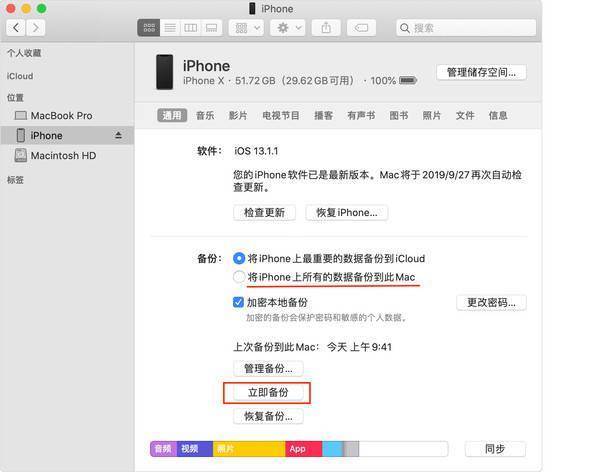Open the 照片 tab

tap(432, 116)
